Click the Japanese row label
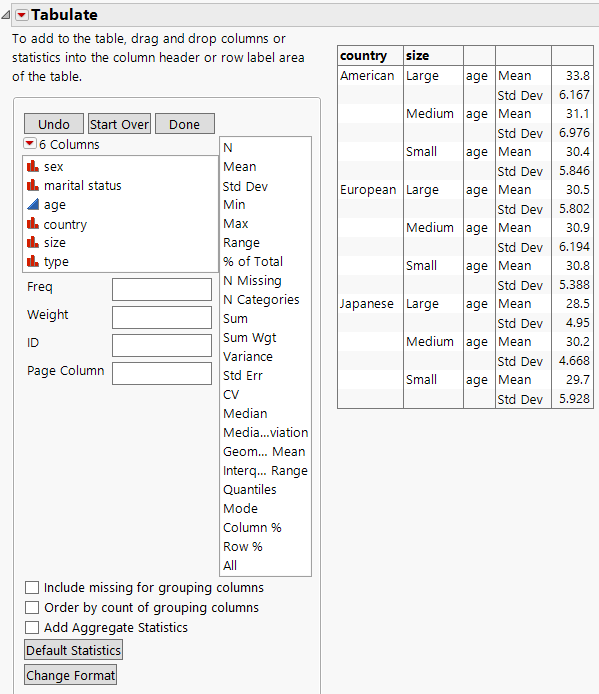This screenshot has width=599, height=694. pyautogui.click(x=367, y=304)
